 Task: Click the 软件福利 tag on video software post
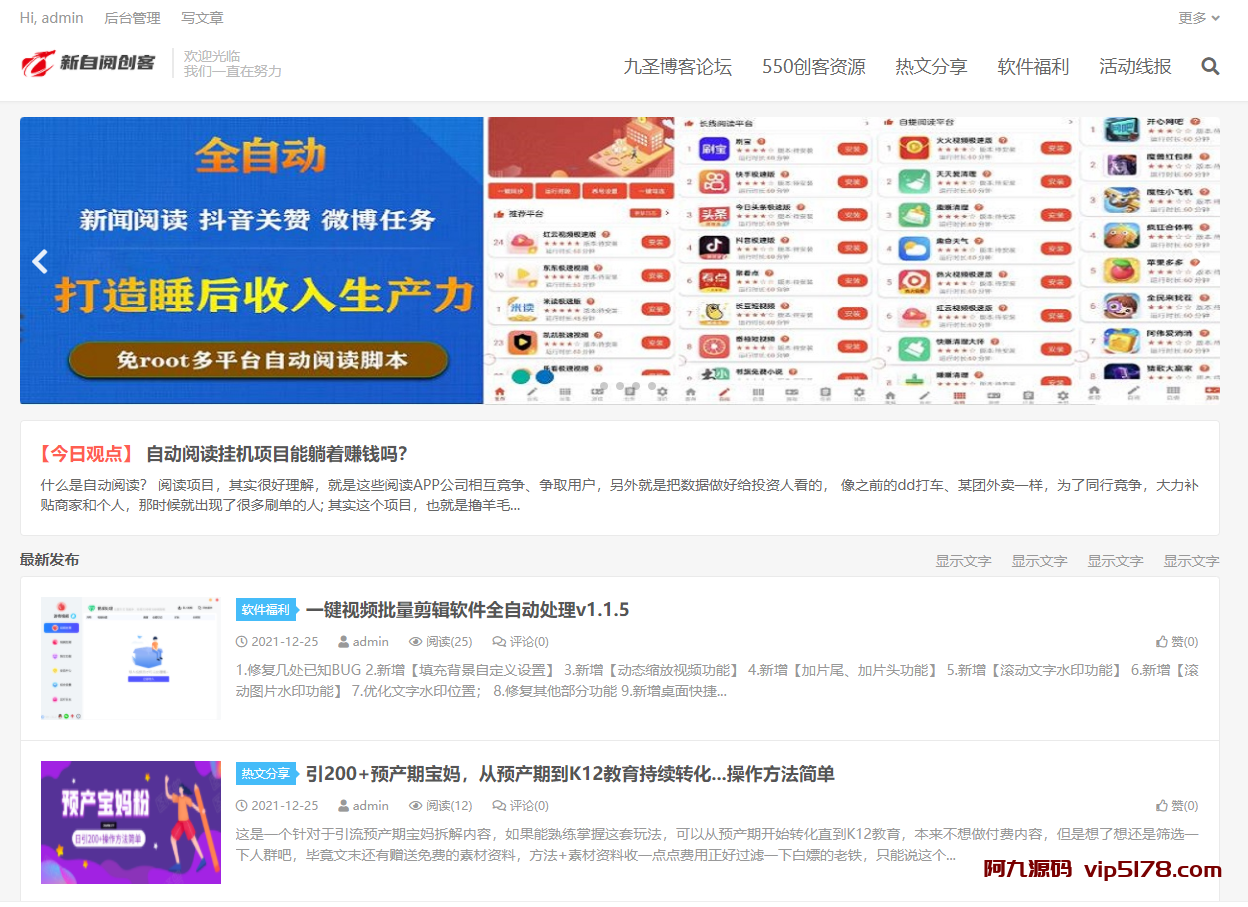[x=266, y=610]
